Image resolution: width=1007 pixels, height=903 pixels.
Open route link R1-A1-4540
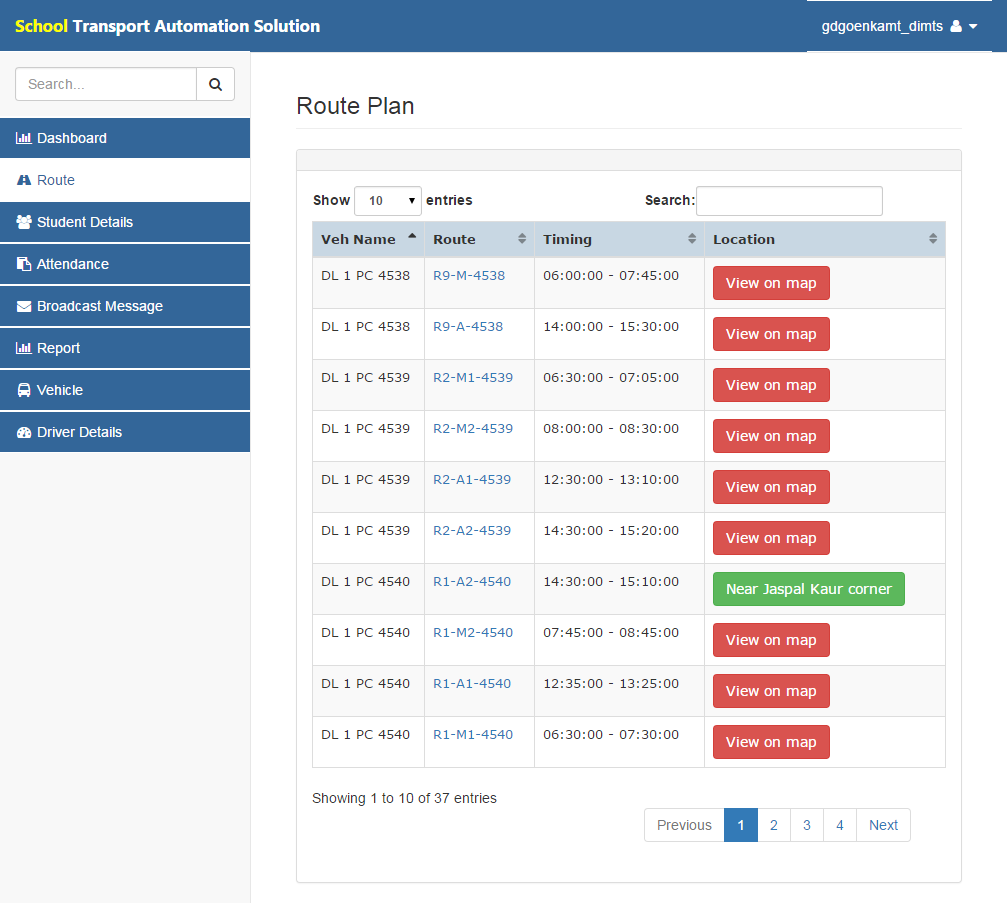472,683
